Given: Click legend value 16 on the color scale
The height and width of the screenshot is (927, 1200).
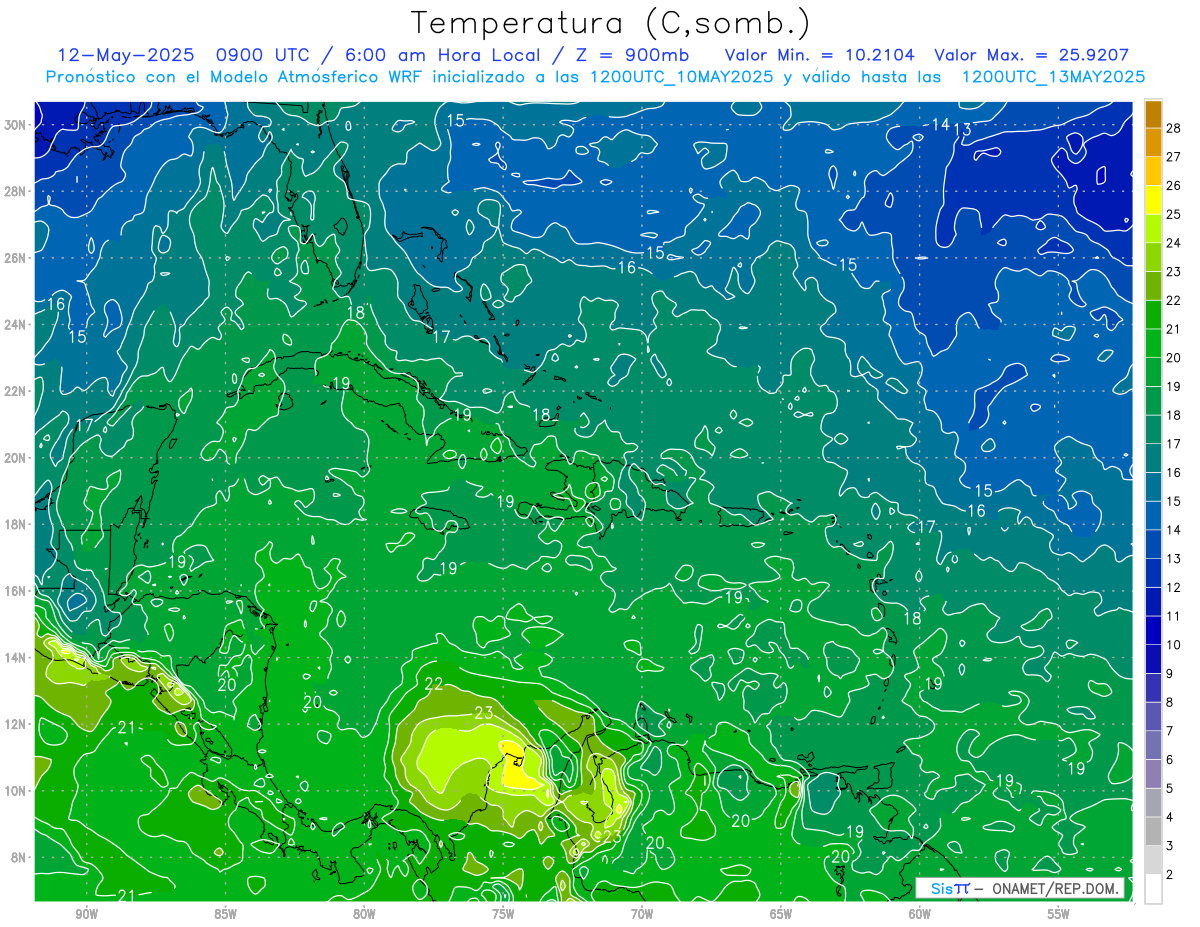Looking at the screenshot, I should point(1174,472).
